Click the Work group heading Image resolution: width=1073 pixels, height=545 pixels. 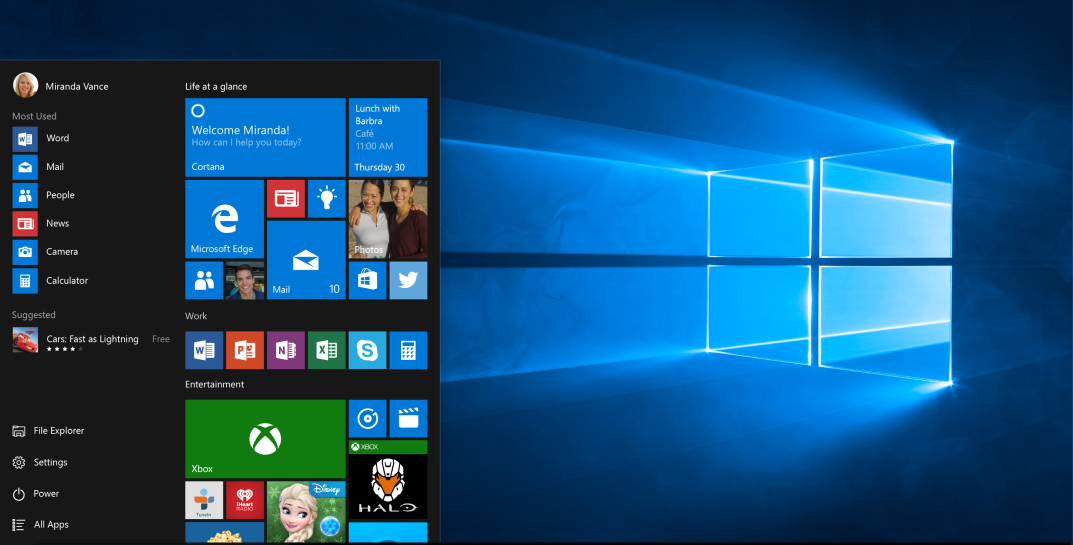(196, 316)
